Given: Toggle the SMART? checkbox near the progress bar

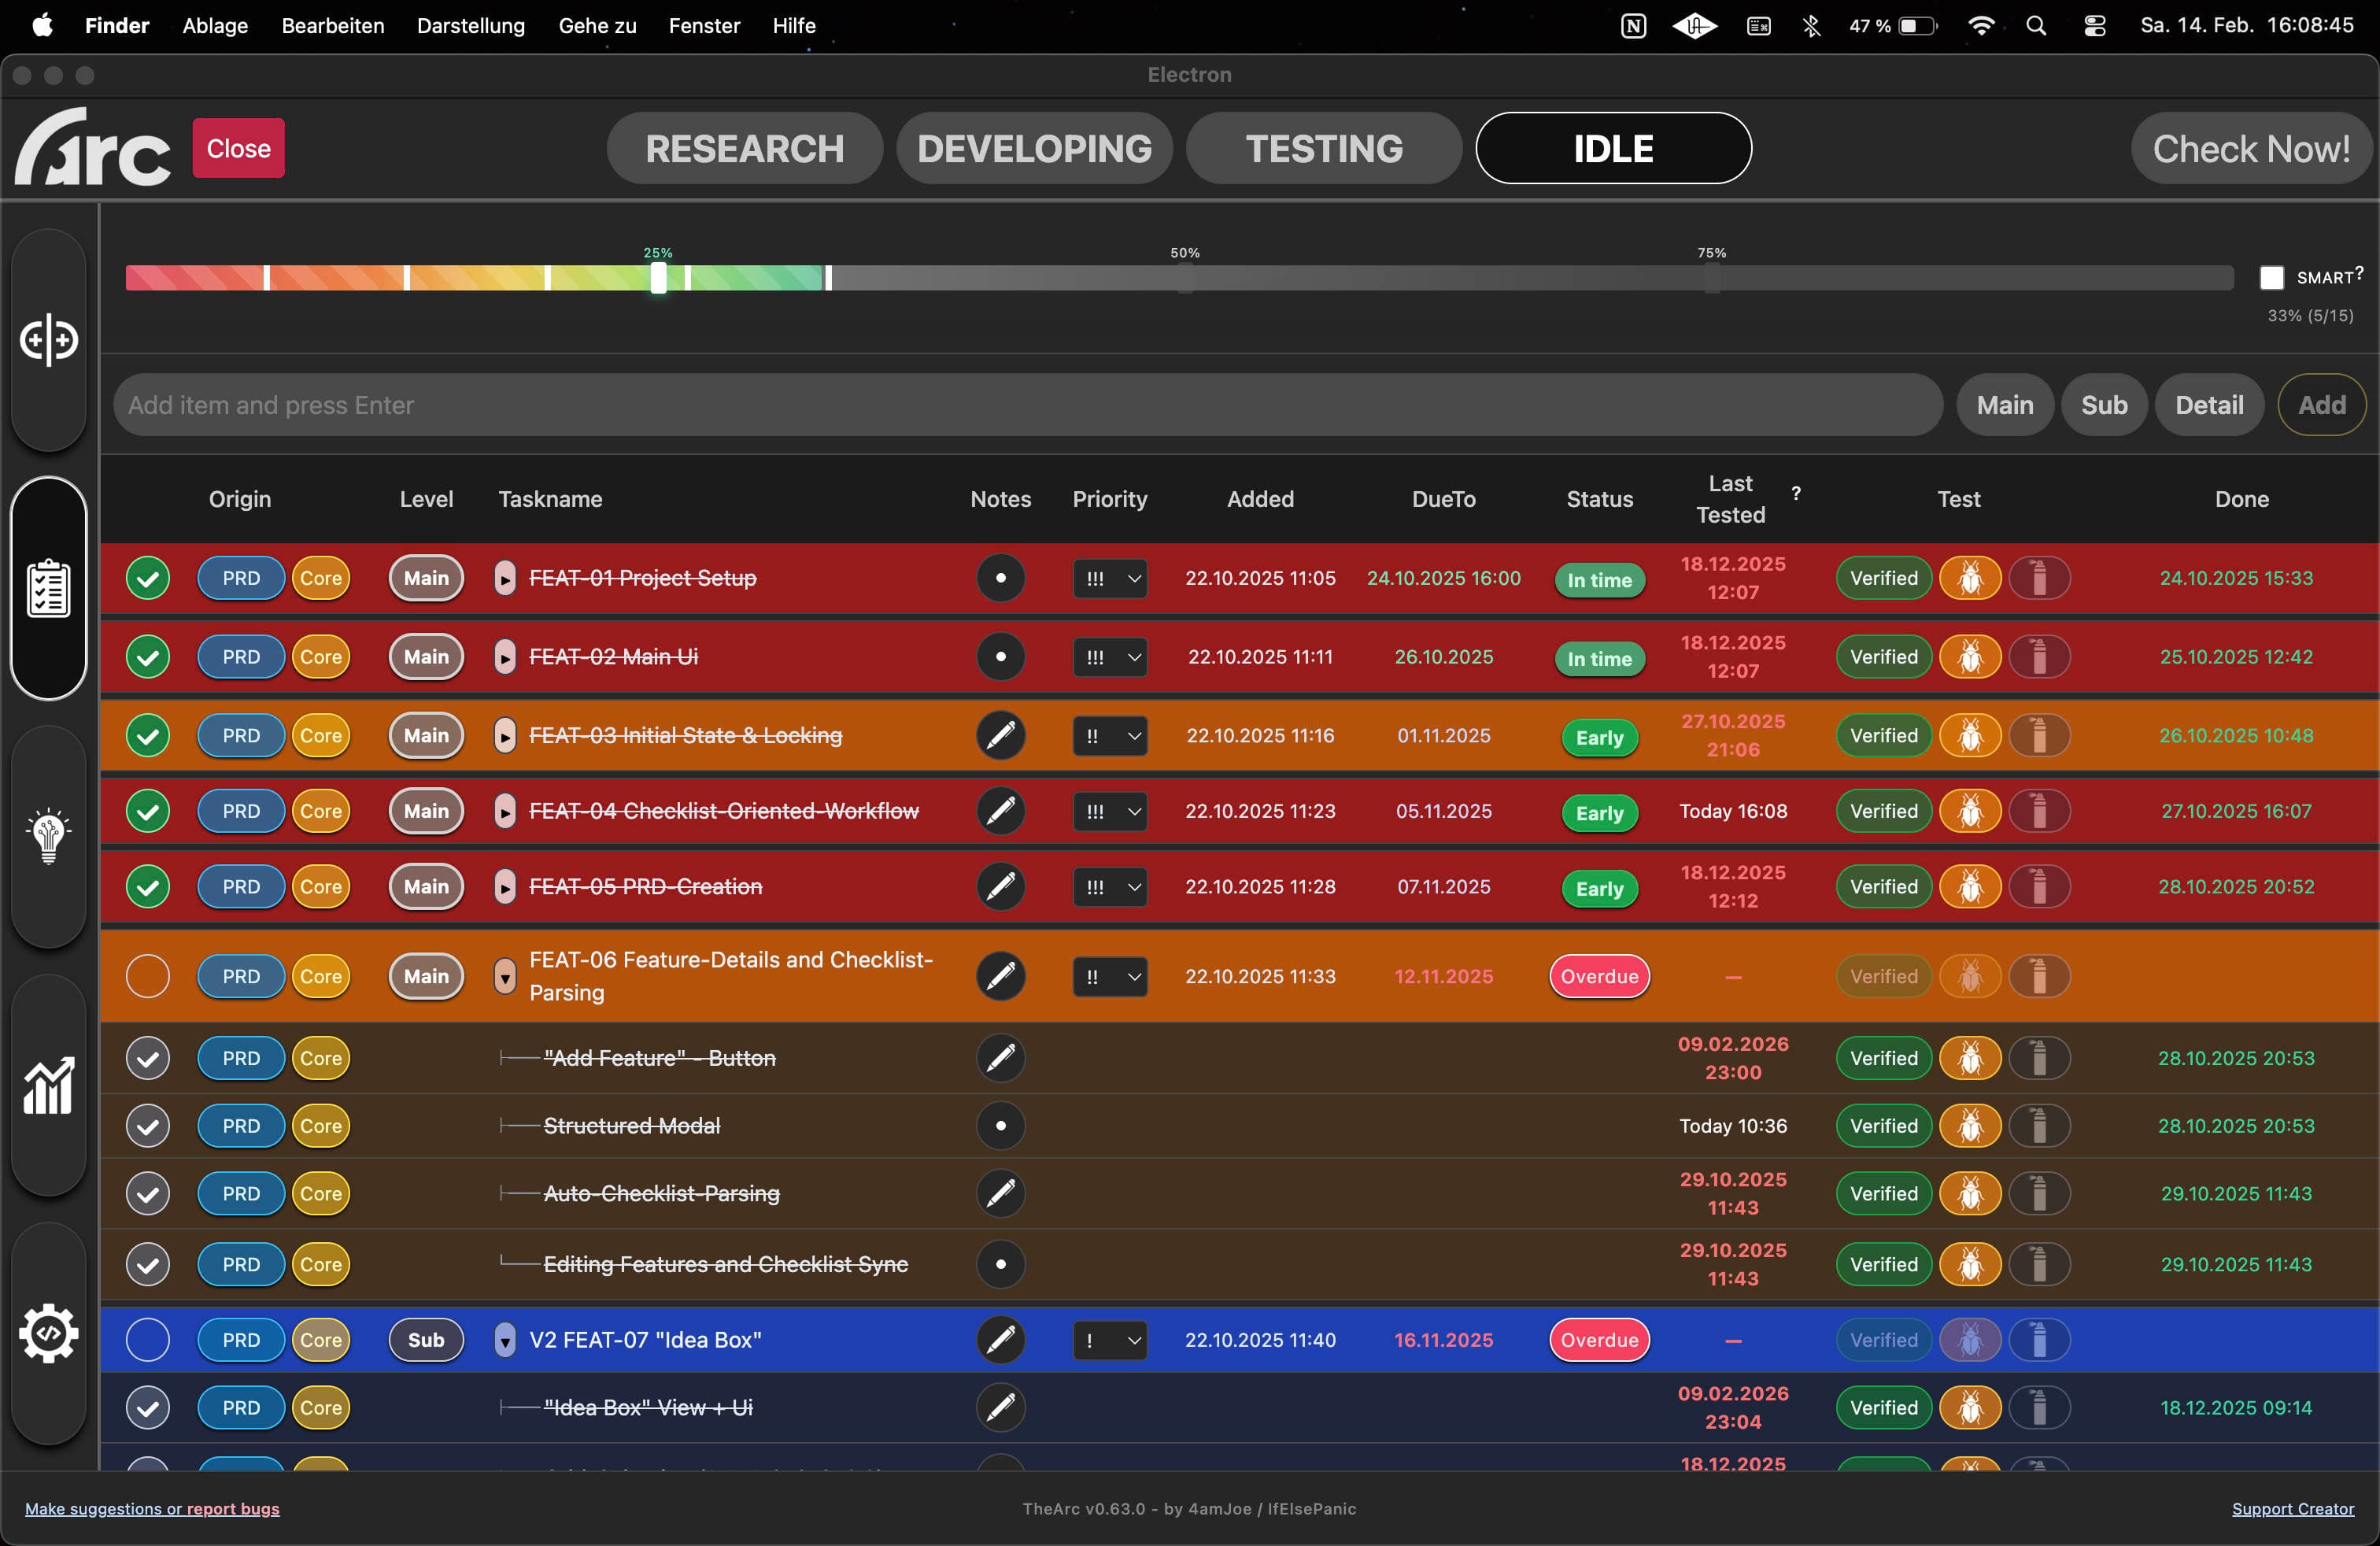Looking at the screenshot, I should 2272,277.
